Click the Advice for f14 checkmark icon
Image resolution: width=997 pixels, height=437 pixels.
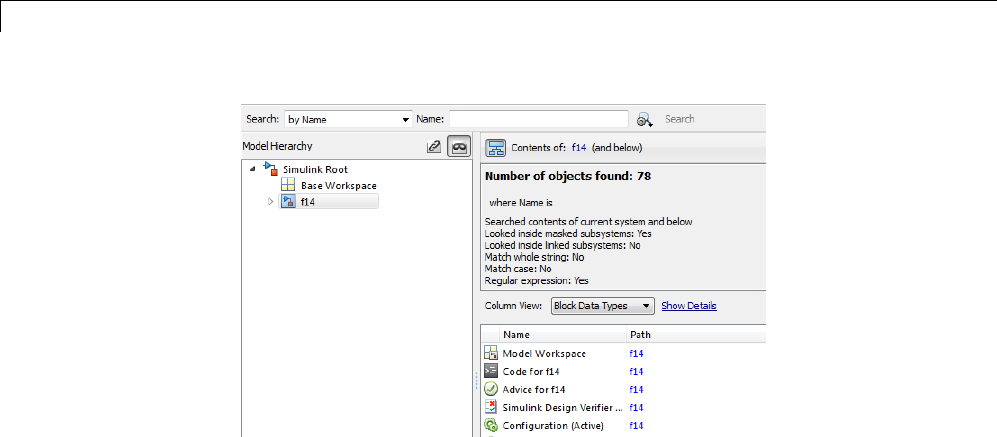(490, 389)
